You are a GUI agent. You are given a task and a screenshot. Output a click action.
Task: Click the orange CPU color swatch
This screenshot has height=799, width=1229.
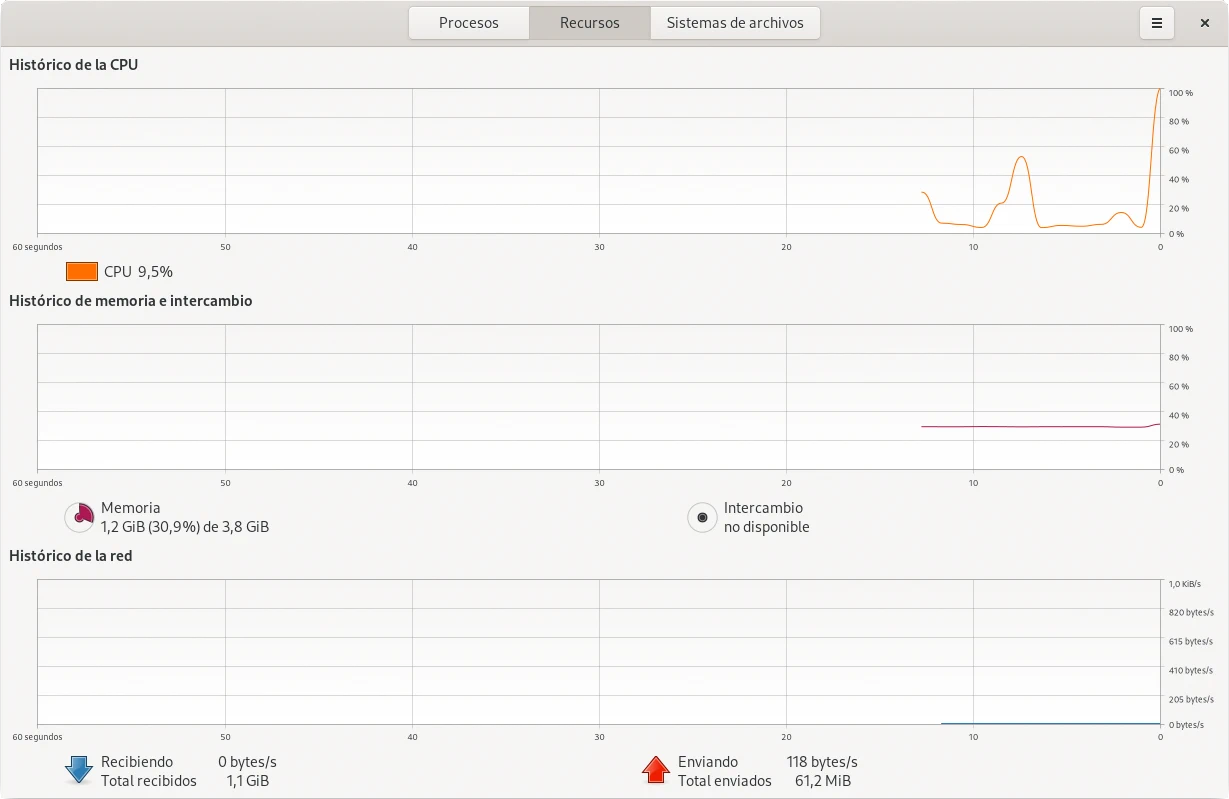[x=82, y=271]
